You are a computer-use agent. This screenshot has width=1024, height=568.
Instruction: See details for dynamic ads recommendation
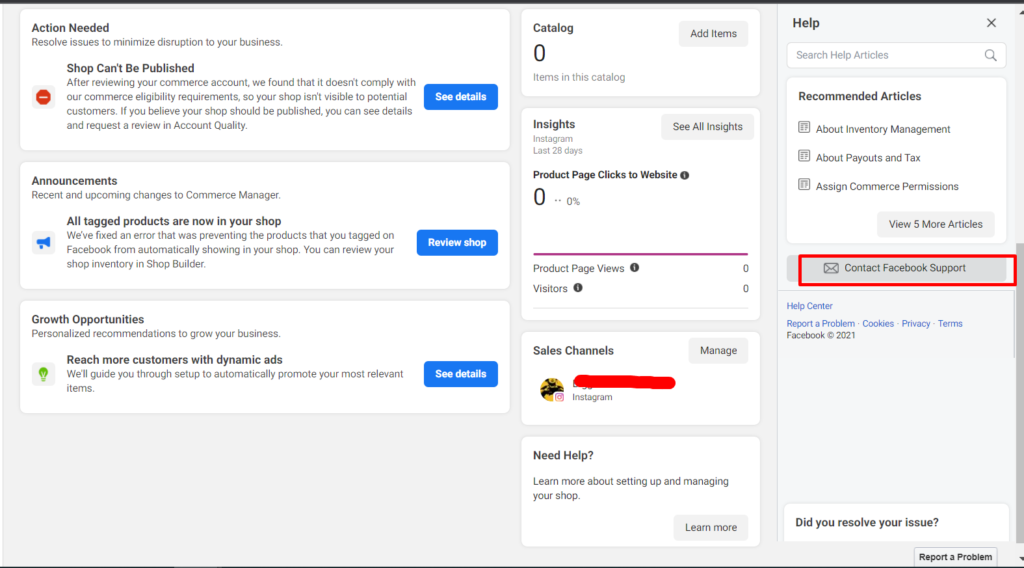click(x=460, y=374)
